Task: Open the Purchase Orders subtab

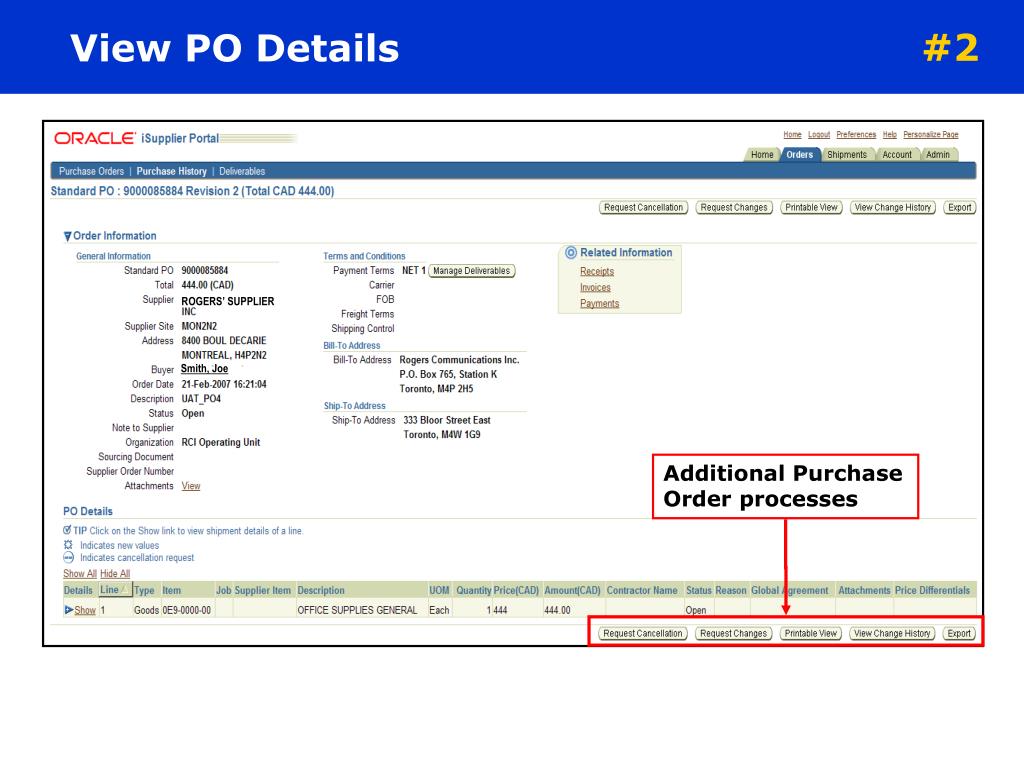Action: pyautogui.click(x=91, y=171)
